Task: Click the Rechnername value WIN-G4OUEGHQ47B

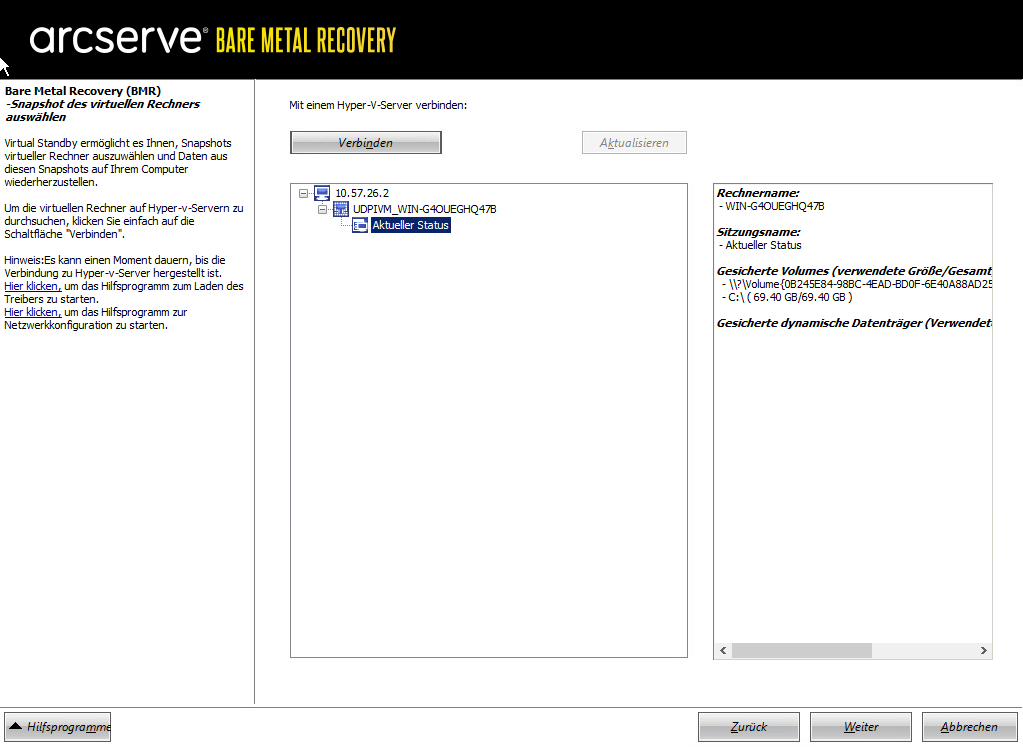Action: pyautogui.click(x=774, y=206)
